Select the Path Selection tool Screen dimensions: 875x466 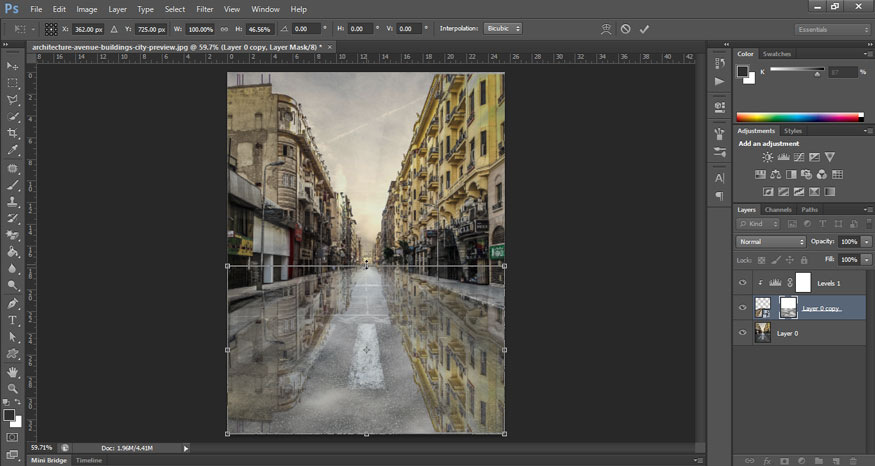12,338
